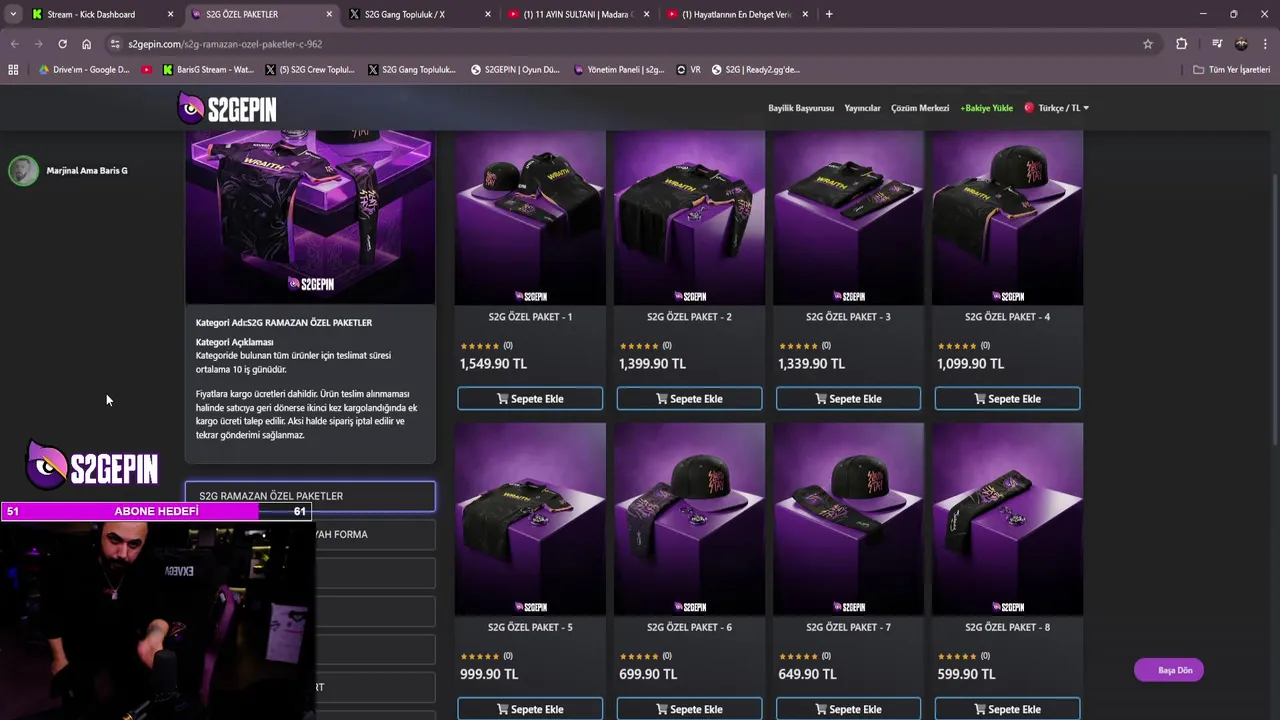The height and width of the screenshot is (720, 1280).
Task: Add S2G ÖZEL PAKET - 2 to cart
Action: [x=689, y=398]
